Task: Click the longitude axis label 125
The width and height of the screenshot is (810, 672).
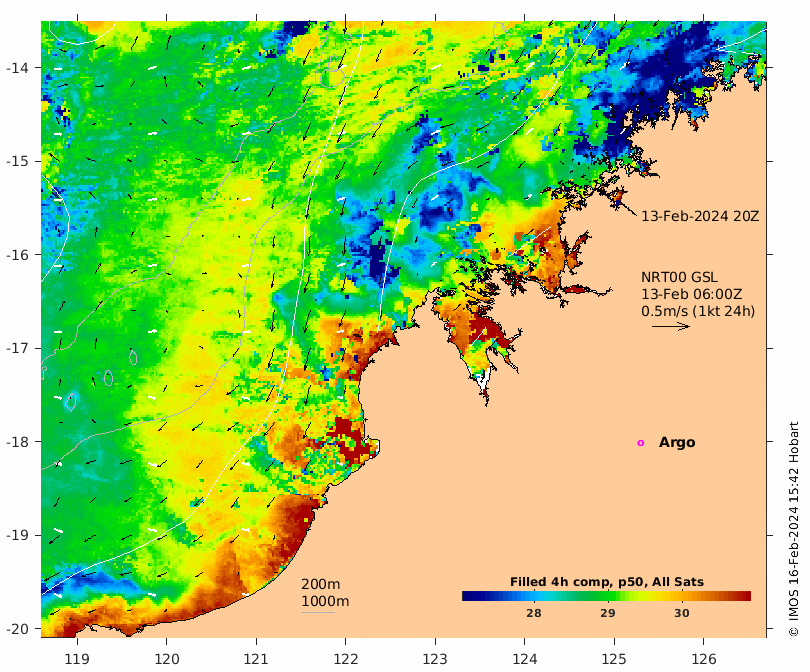Action: tap(614, 659)
